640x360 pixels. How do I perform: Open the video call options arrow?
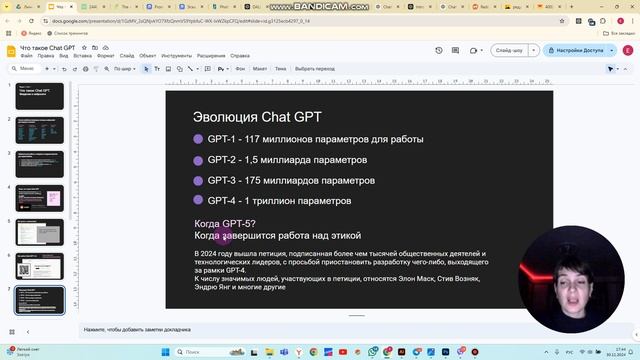pos(482,50)
